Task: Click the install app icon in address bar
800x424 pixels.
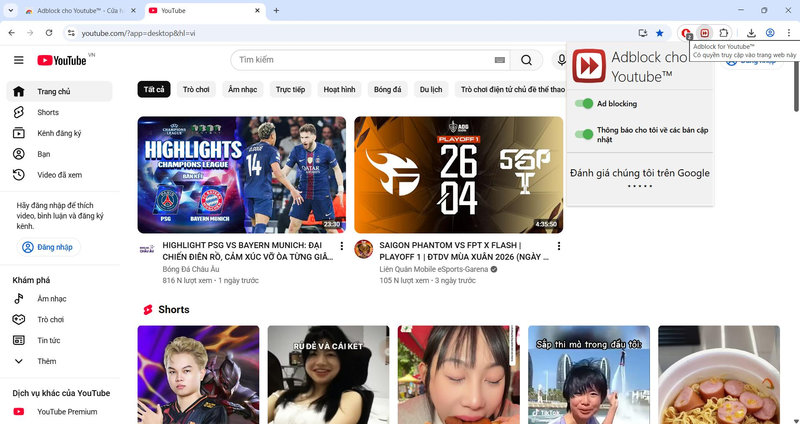Action: (642, 33)
